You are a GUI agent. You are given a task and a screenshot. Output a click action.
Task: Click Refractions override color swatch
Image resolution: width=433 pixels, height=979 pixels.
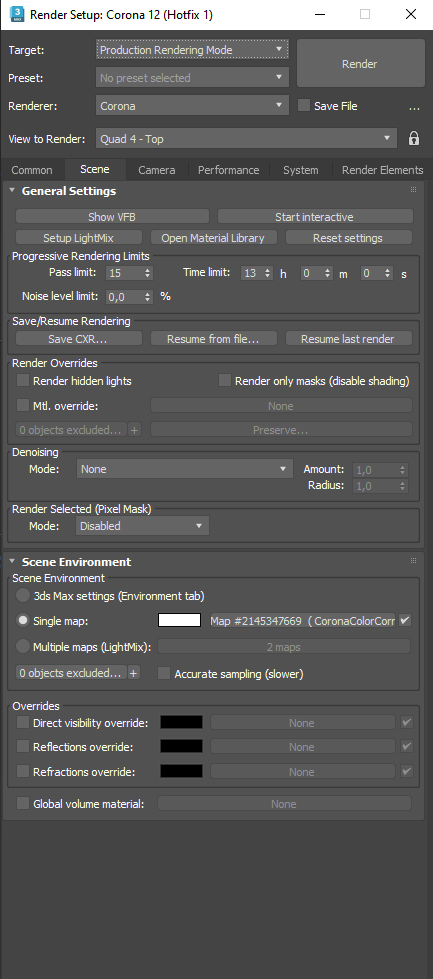pos(182,772)
